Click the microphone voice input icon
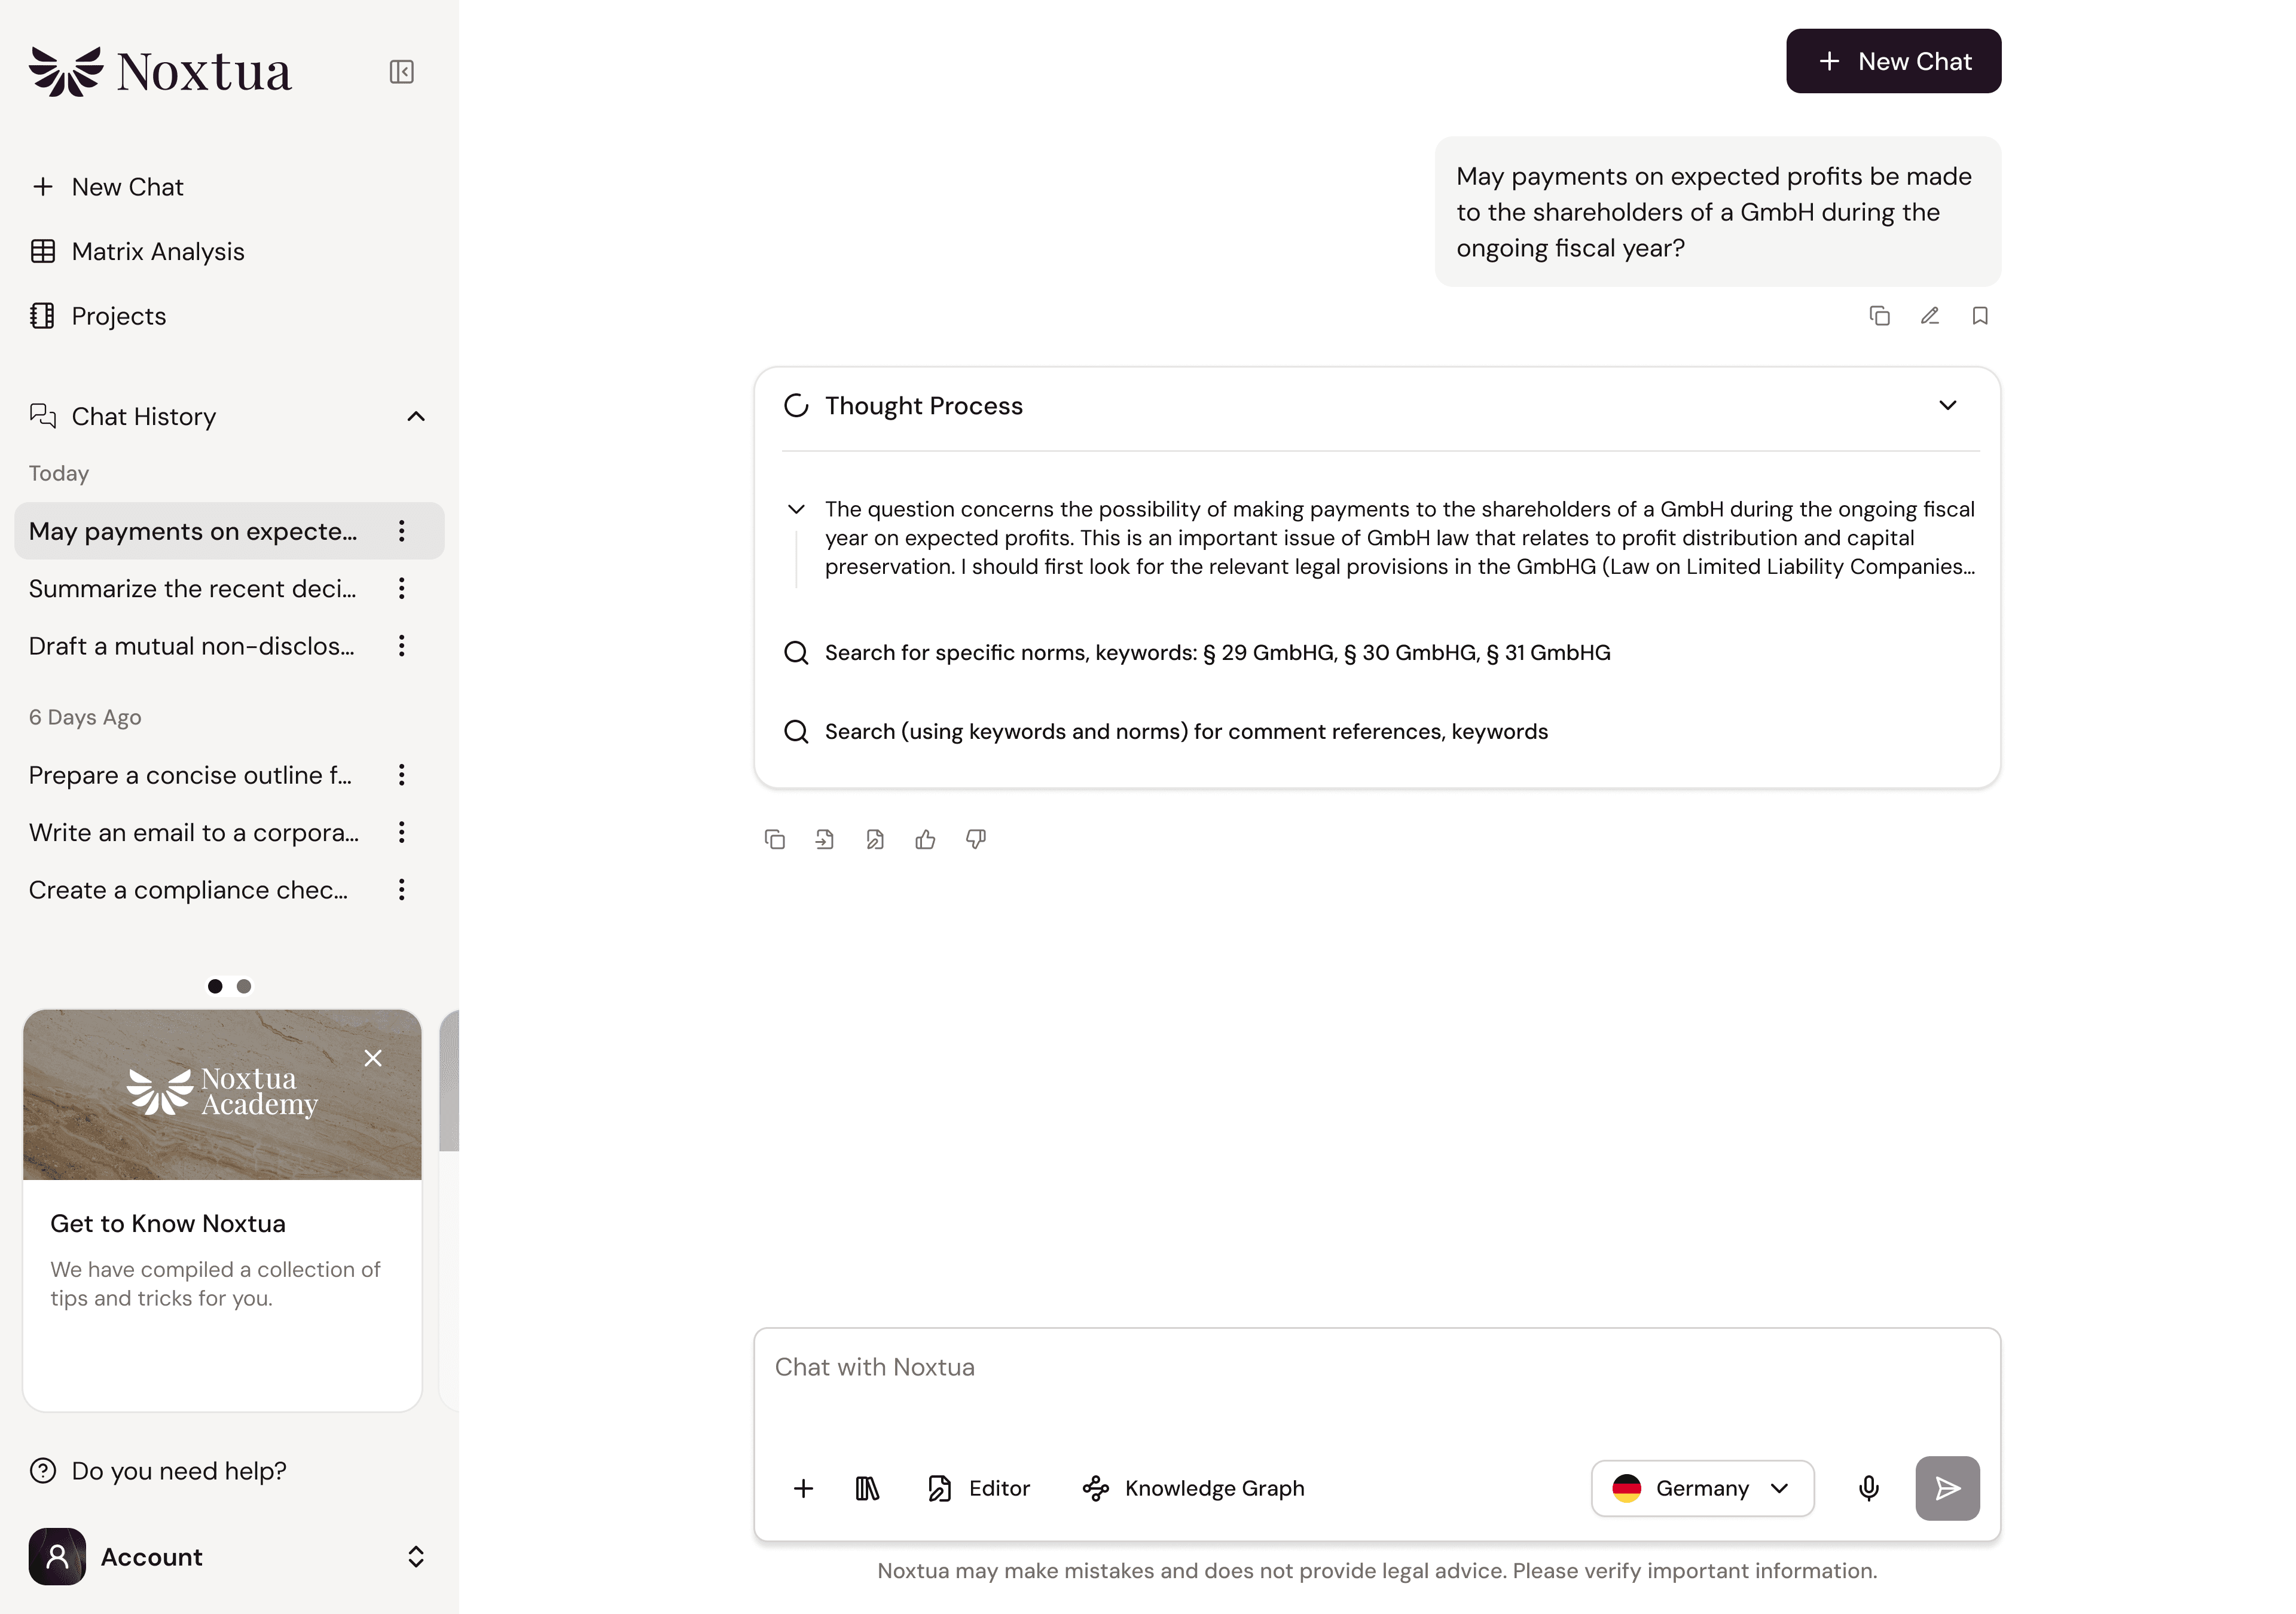The image size is (2296, 1614). tap(1868, 1488)
